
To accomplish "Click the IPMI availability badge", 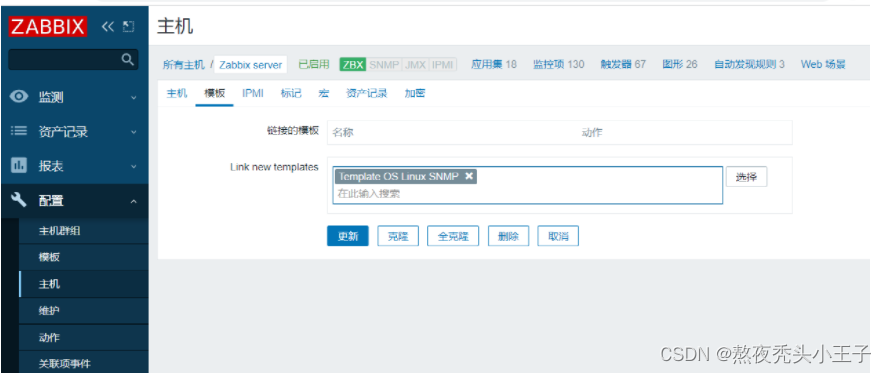I will [x=442, y=64].
